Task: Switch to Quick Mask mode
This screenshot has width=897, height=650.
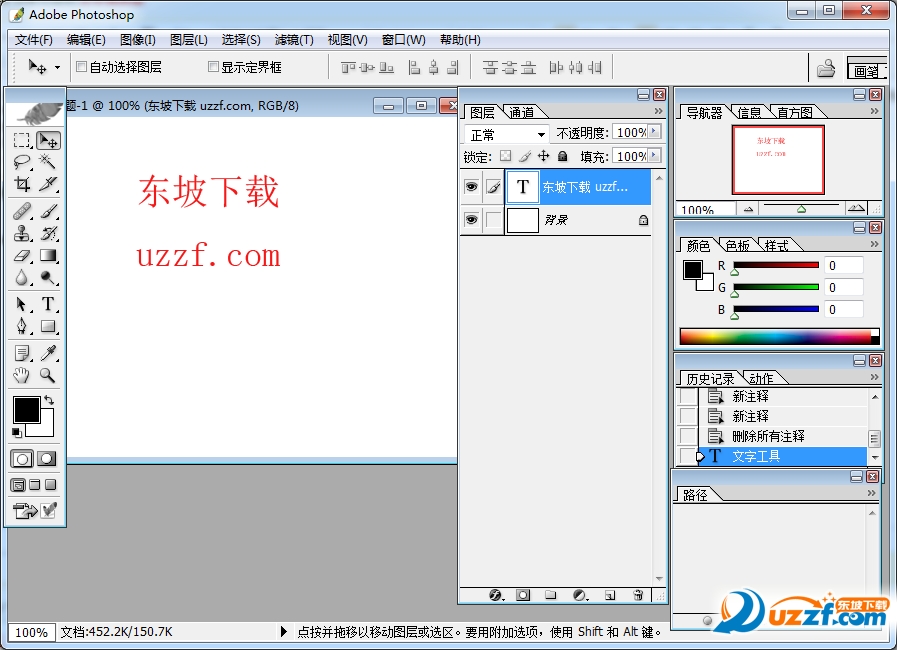Action: 46,458
